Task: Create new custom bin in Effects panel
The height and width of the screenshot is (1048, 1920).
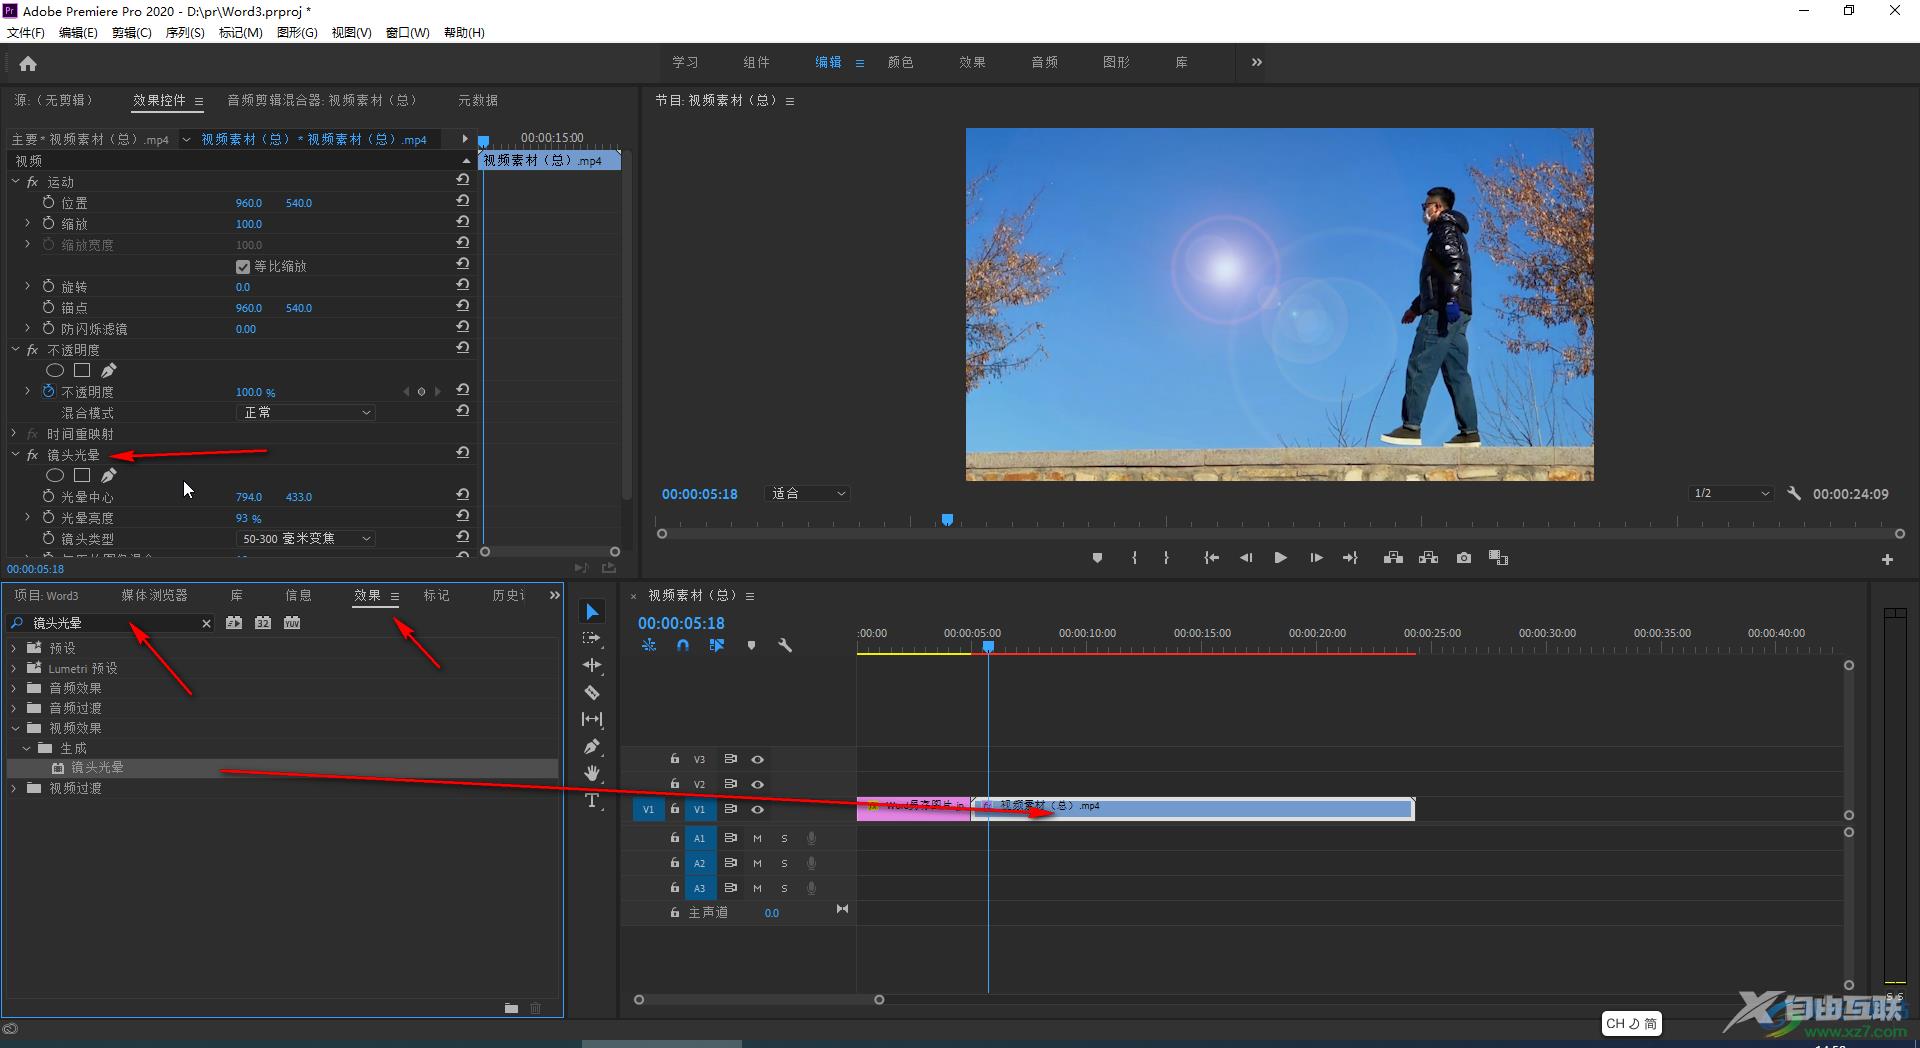Action: point(511,1008)
